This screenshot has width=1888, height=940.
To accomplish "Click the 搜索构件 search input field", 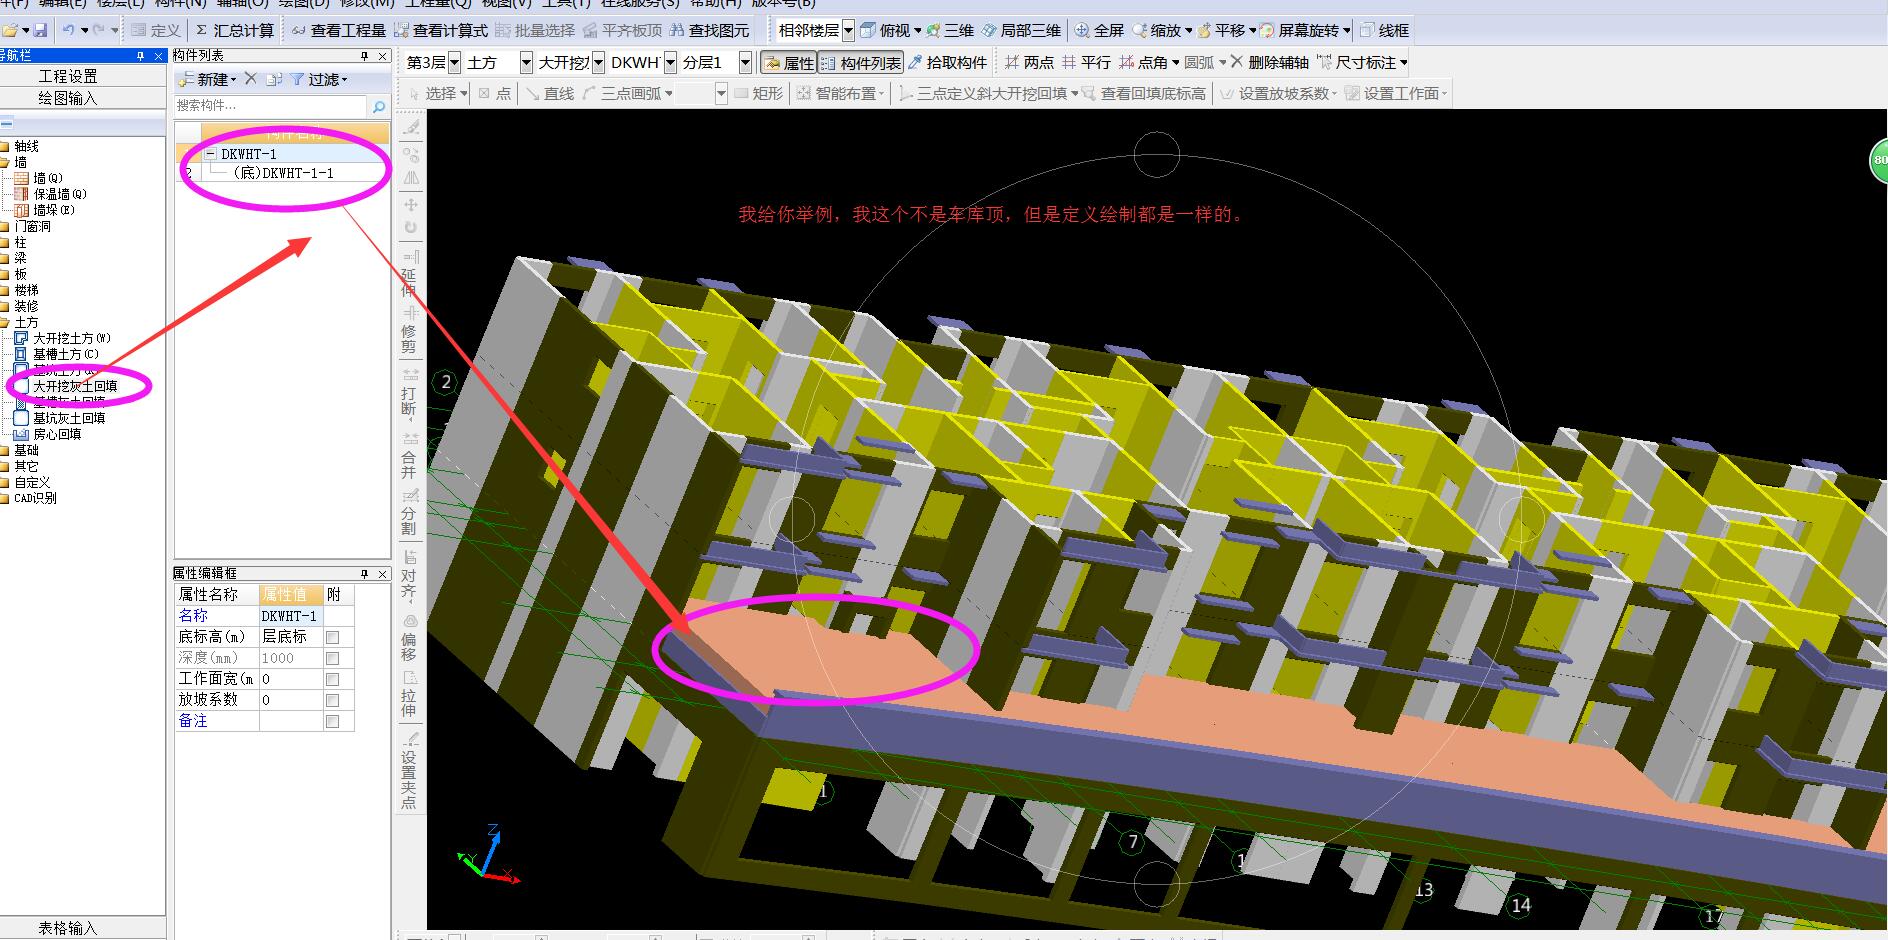I will [270, 106].
